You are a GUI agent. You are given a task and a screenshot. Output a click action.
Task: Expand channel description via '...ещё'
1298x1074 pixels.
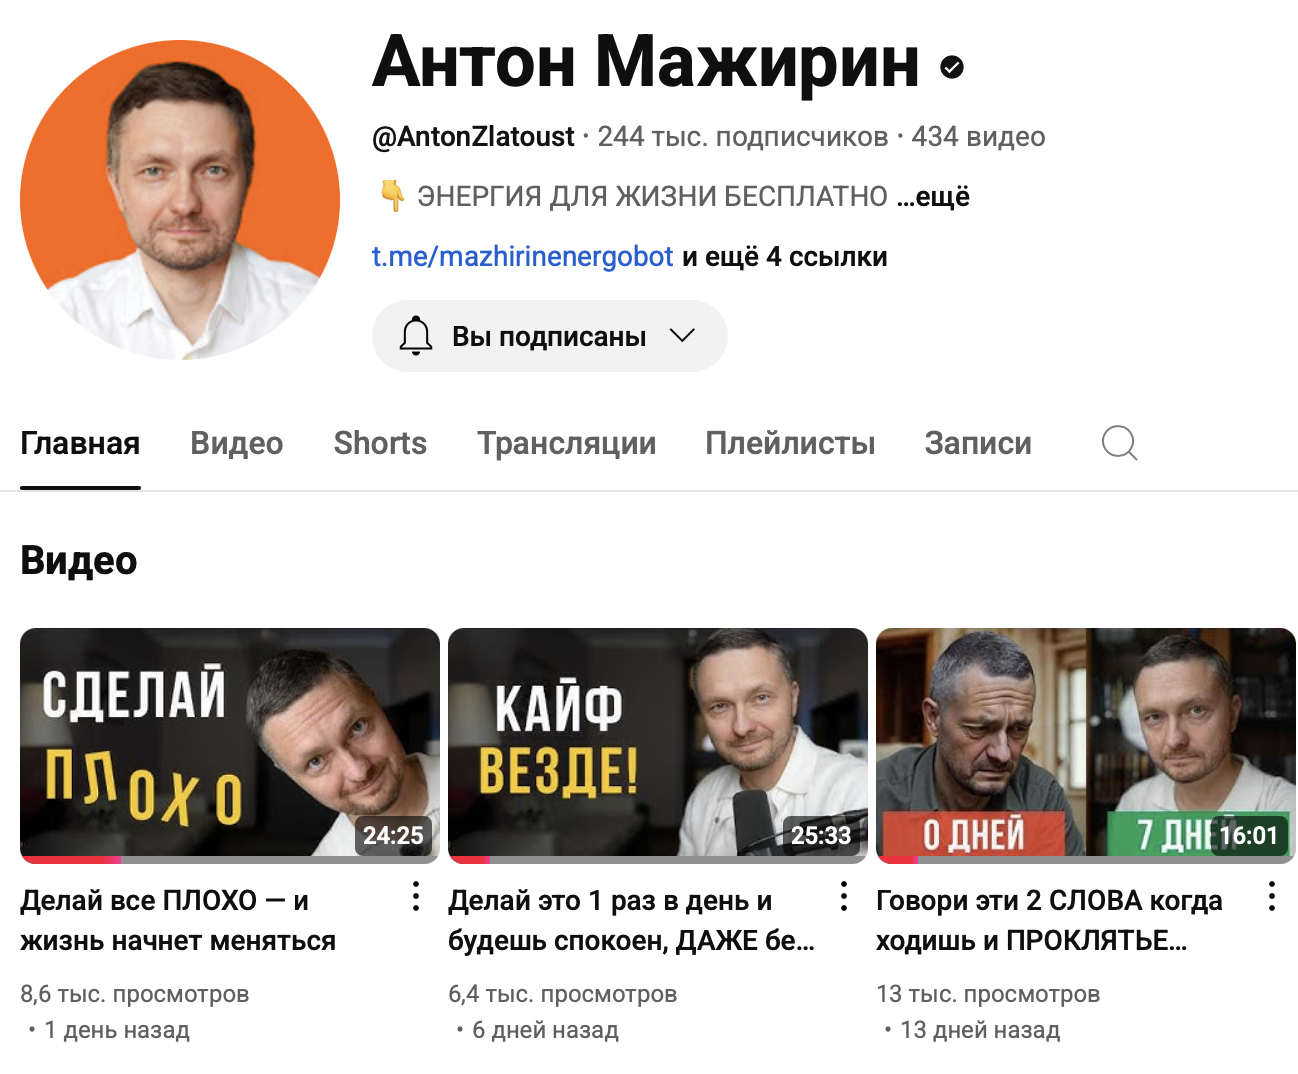point(933,196)
